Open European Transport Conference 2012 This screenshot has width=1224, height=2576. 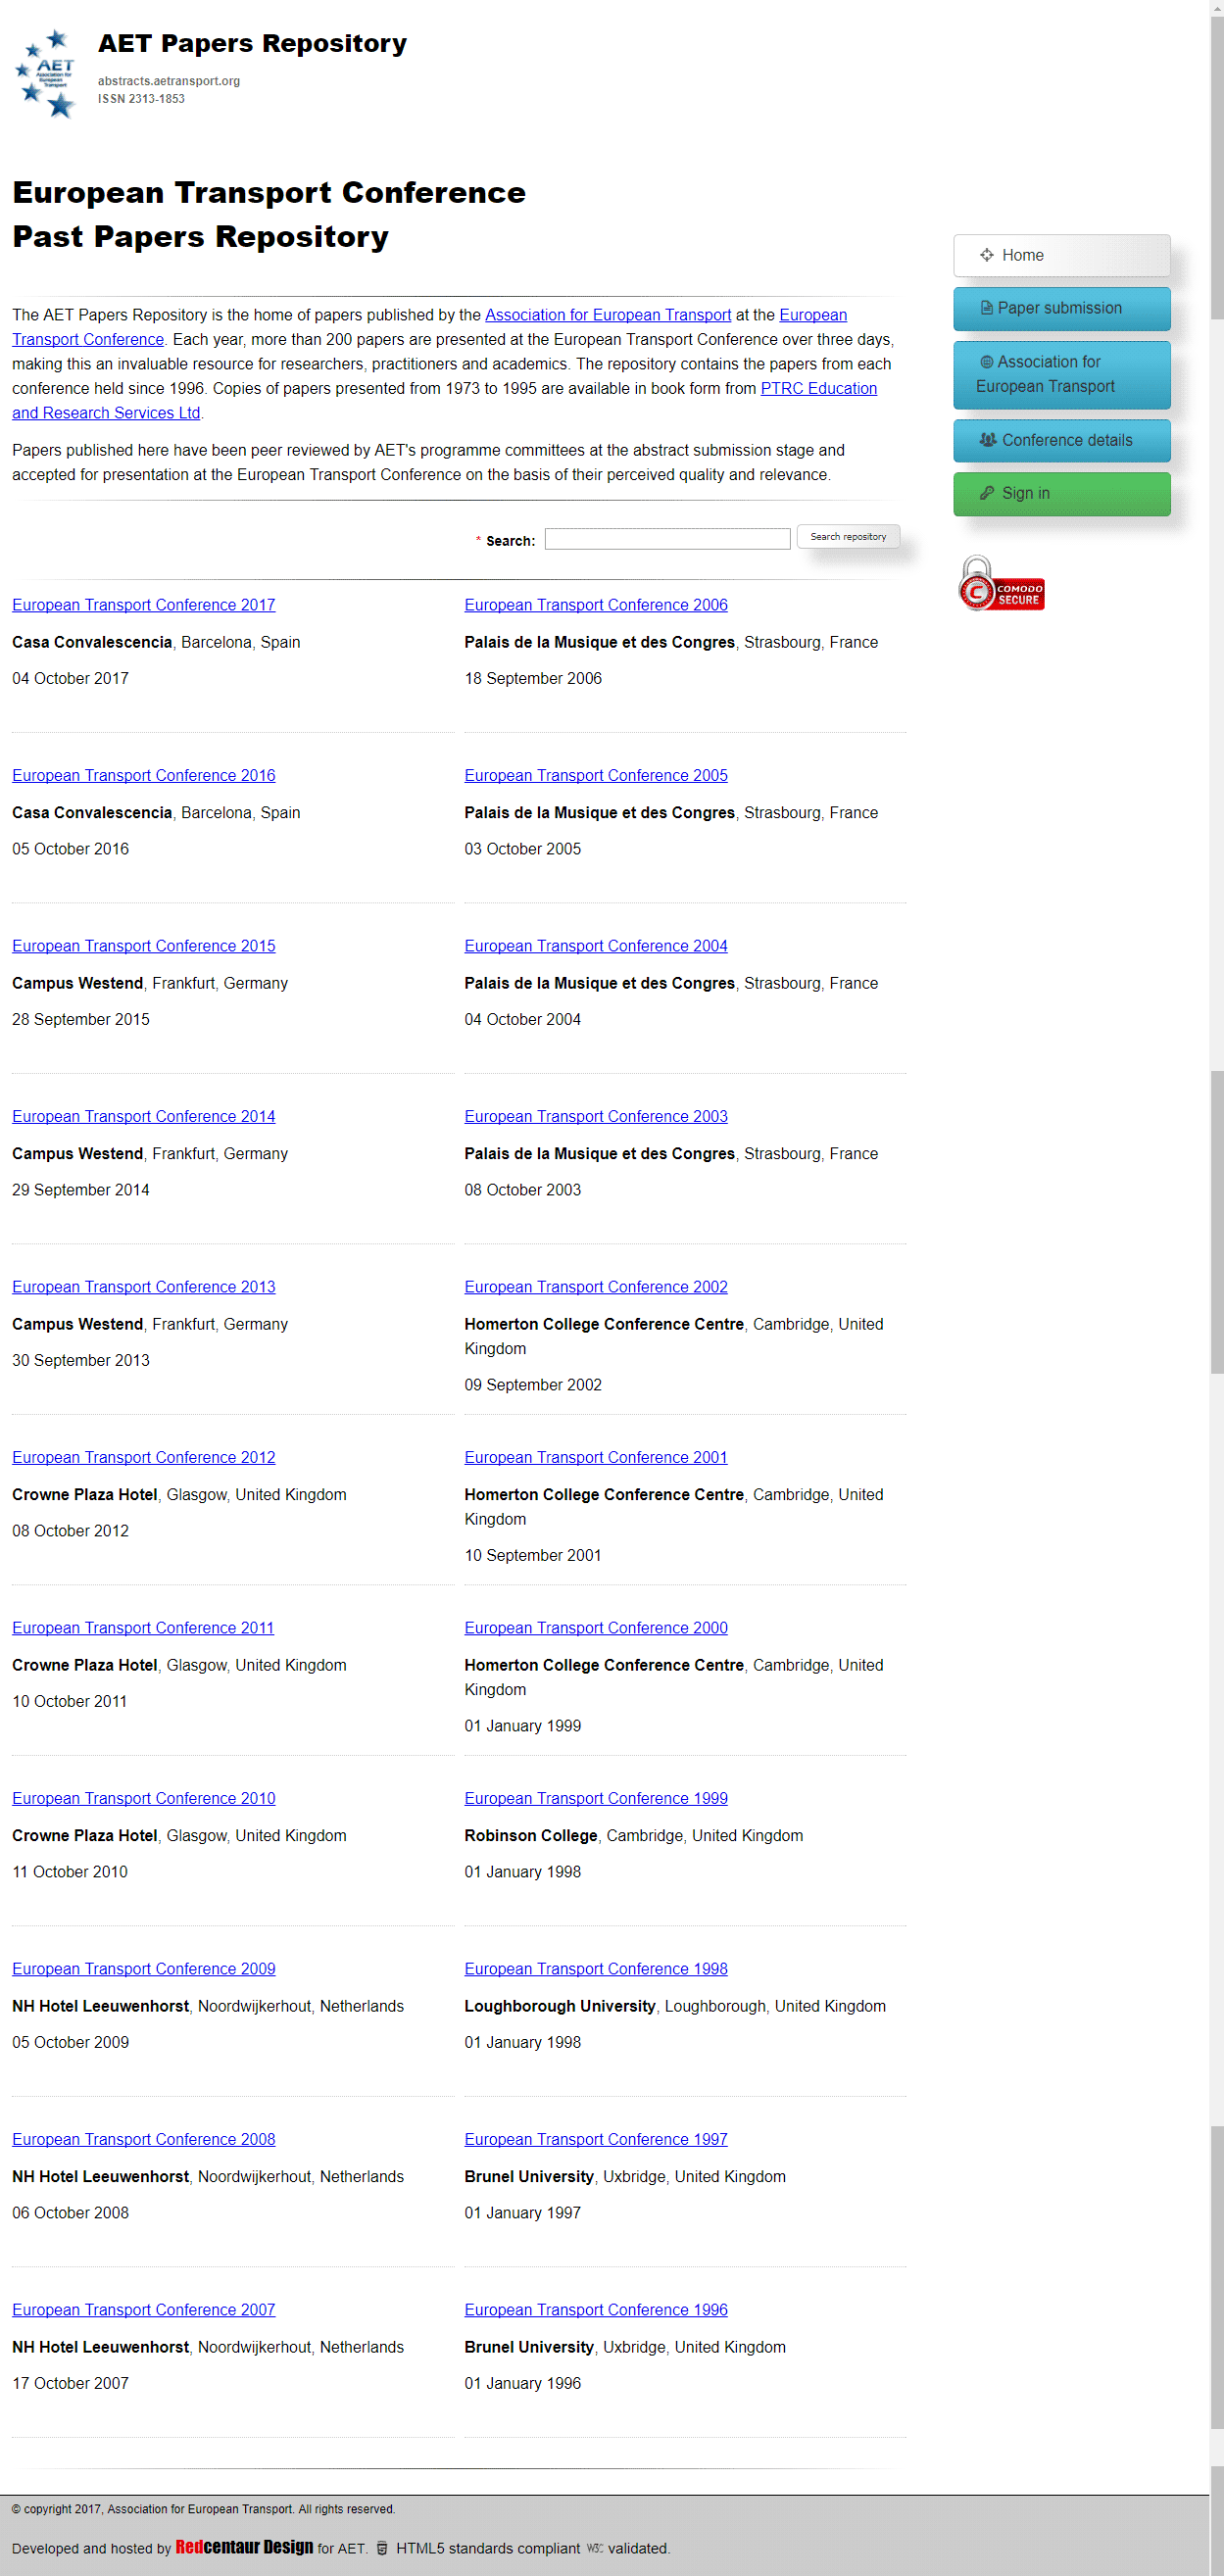tap(144, 1458)
